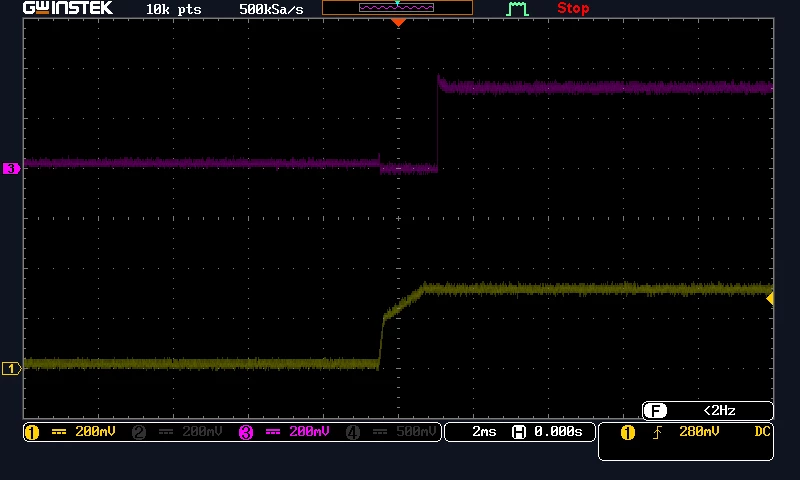Click the green acquisition mode waveform icon
The width and height of the screenshot is (800, 480).
pyautogui.click(x=517, y=9)
